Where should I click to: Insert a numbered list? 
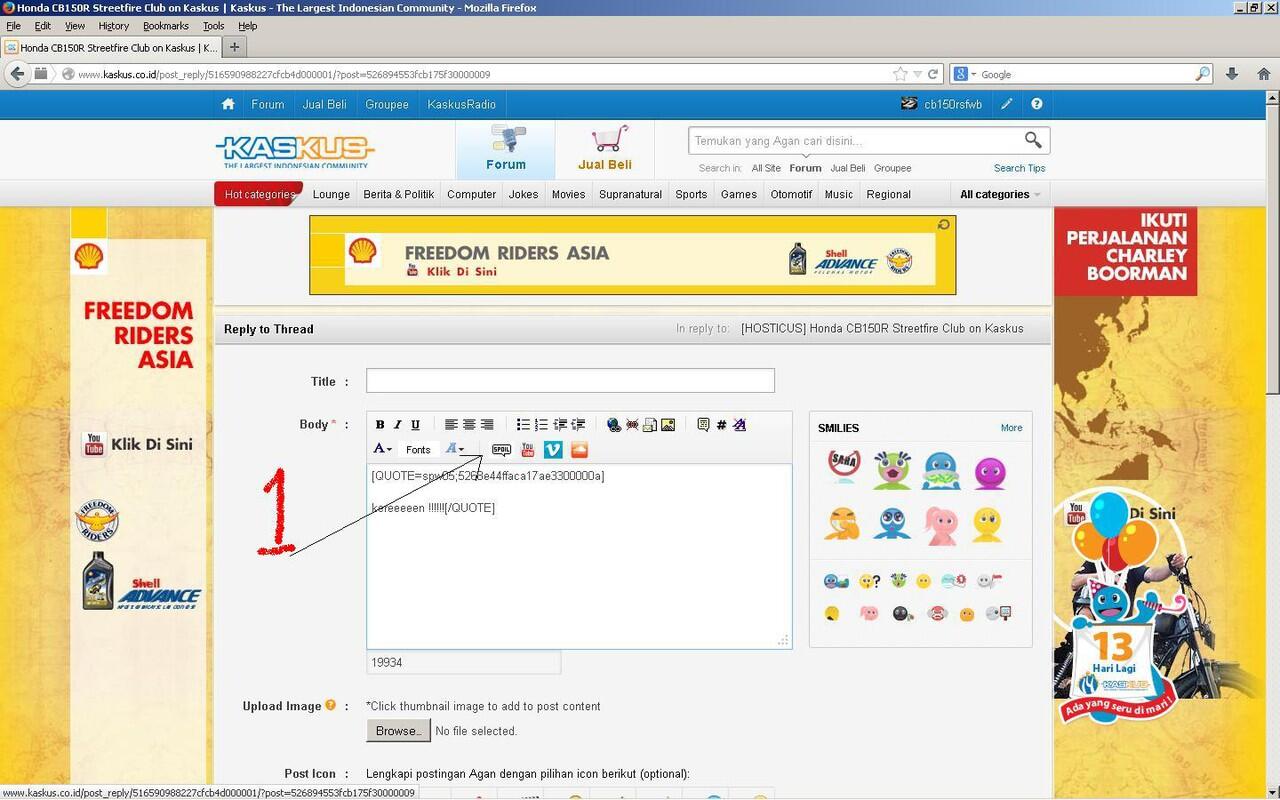click(541, 425)
